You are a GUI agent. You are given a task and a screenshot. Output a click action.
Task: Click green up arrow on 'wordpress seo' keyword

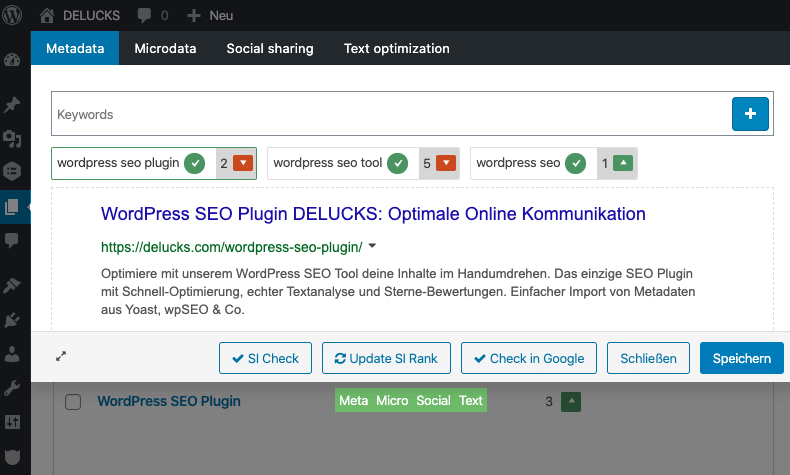click(x=622, y=163)
